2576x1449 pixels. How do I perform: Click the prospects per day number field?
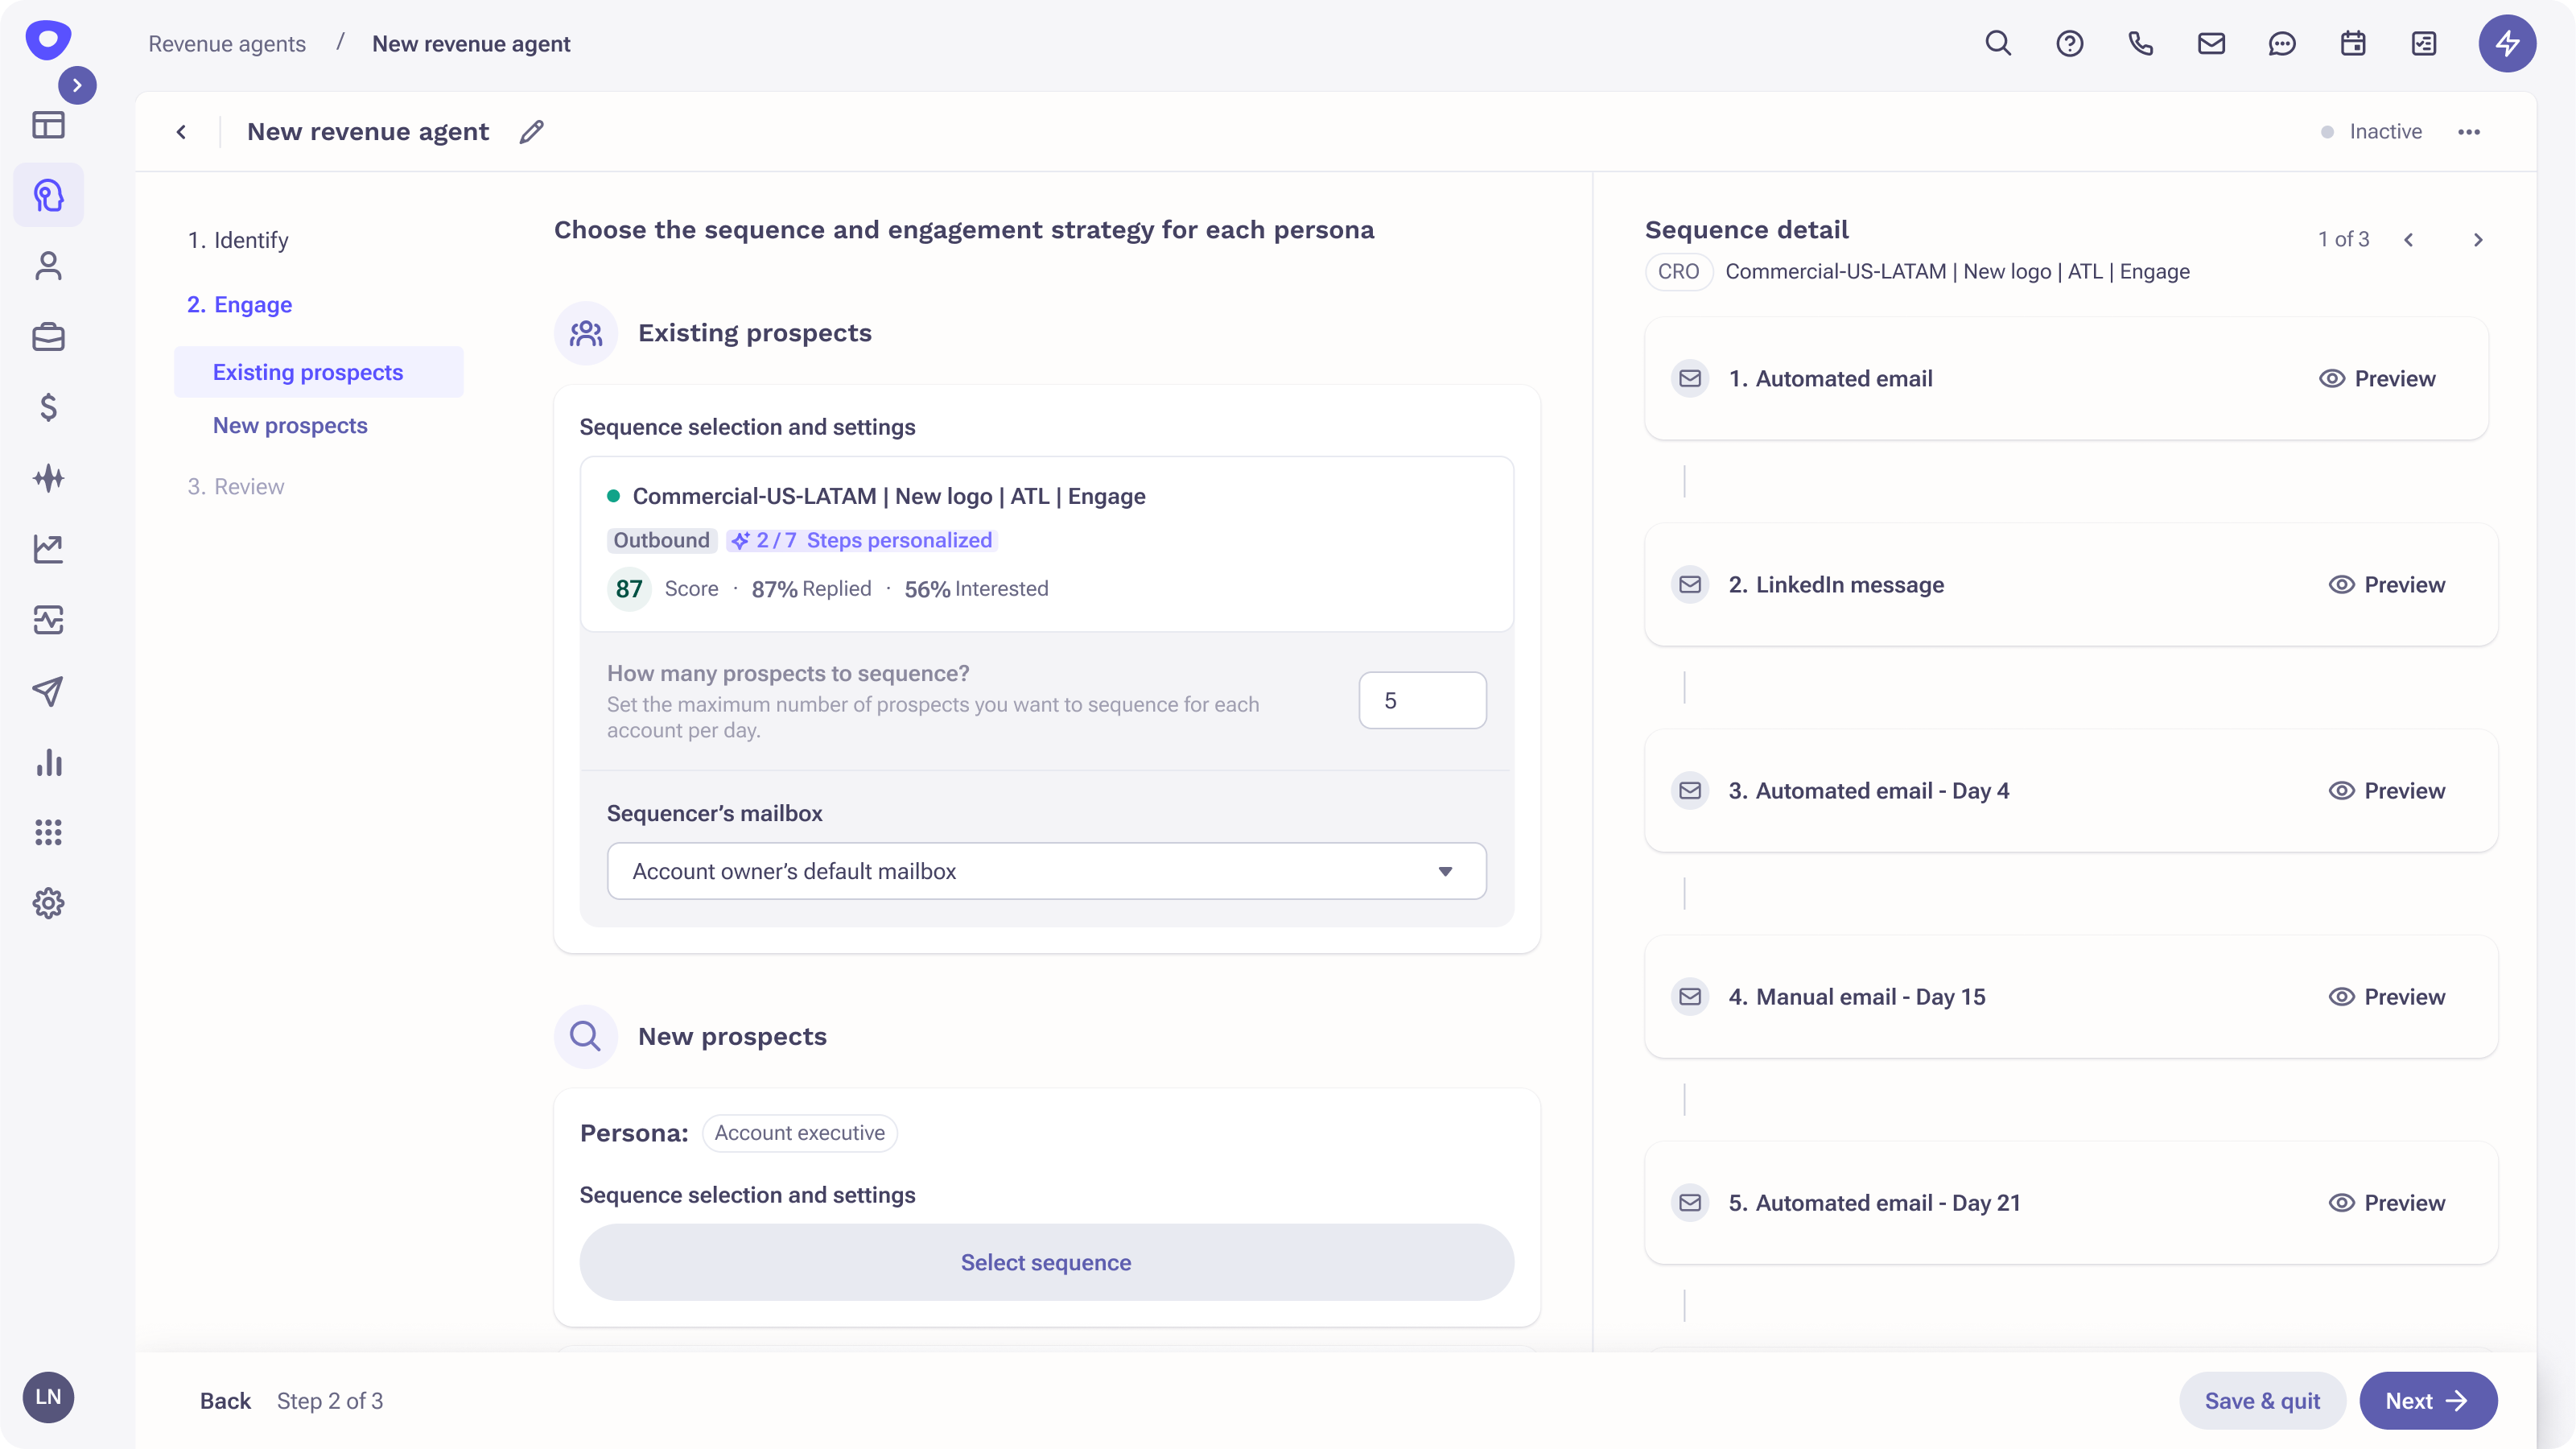point(1422,700)
